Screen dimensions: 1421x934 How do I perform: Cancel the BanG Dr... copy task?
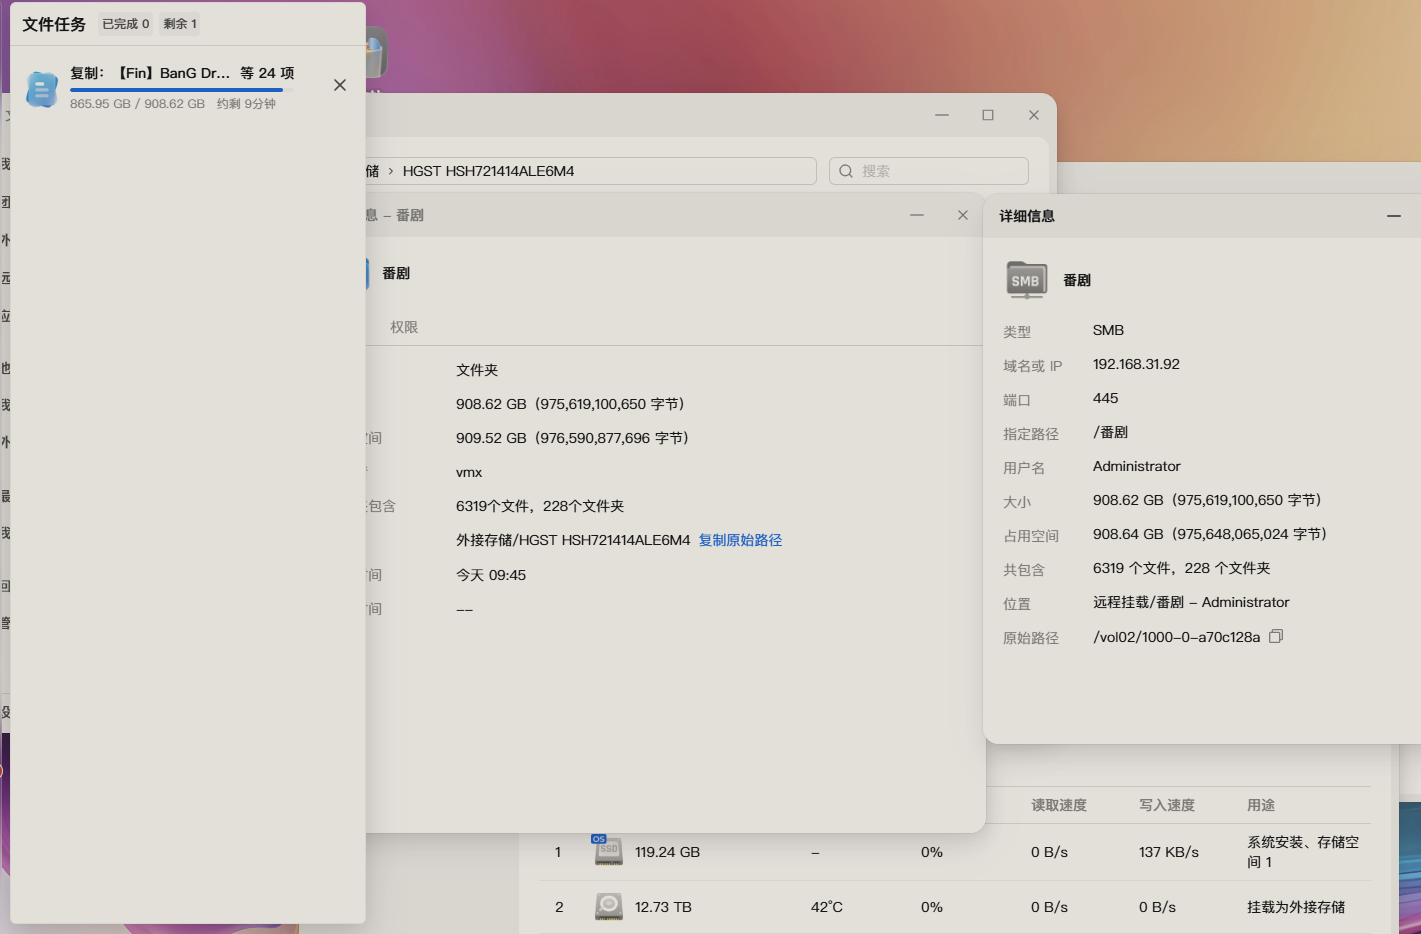(x=340, y=85)
